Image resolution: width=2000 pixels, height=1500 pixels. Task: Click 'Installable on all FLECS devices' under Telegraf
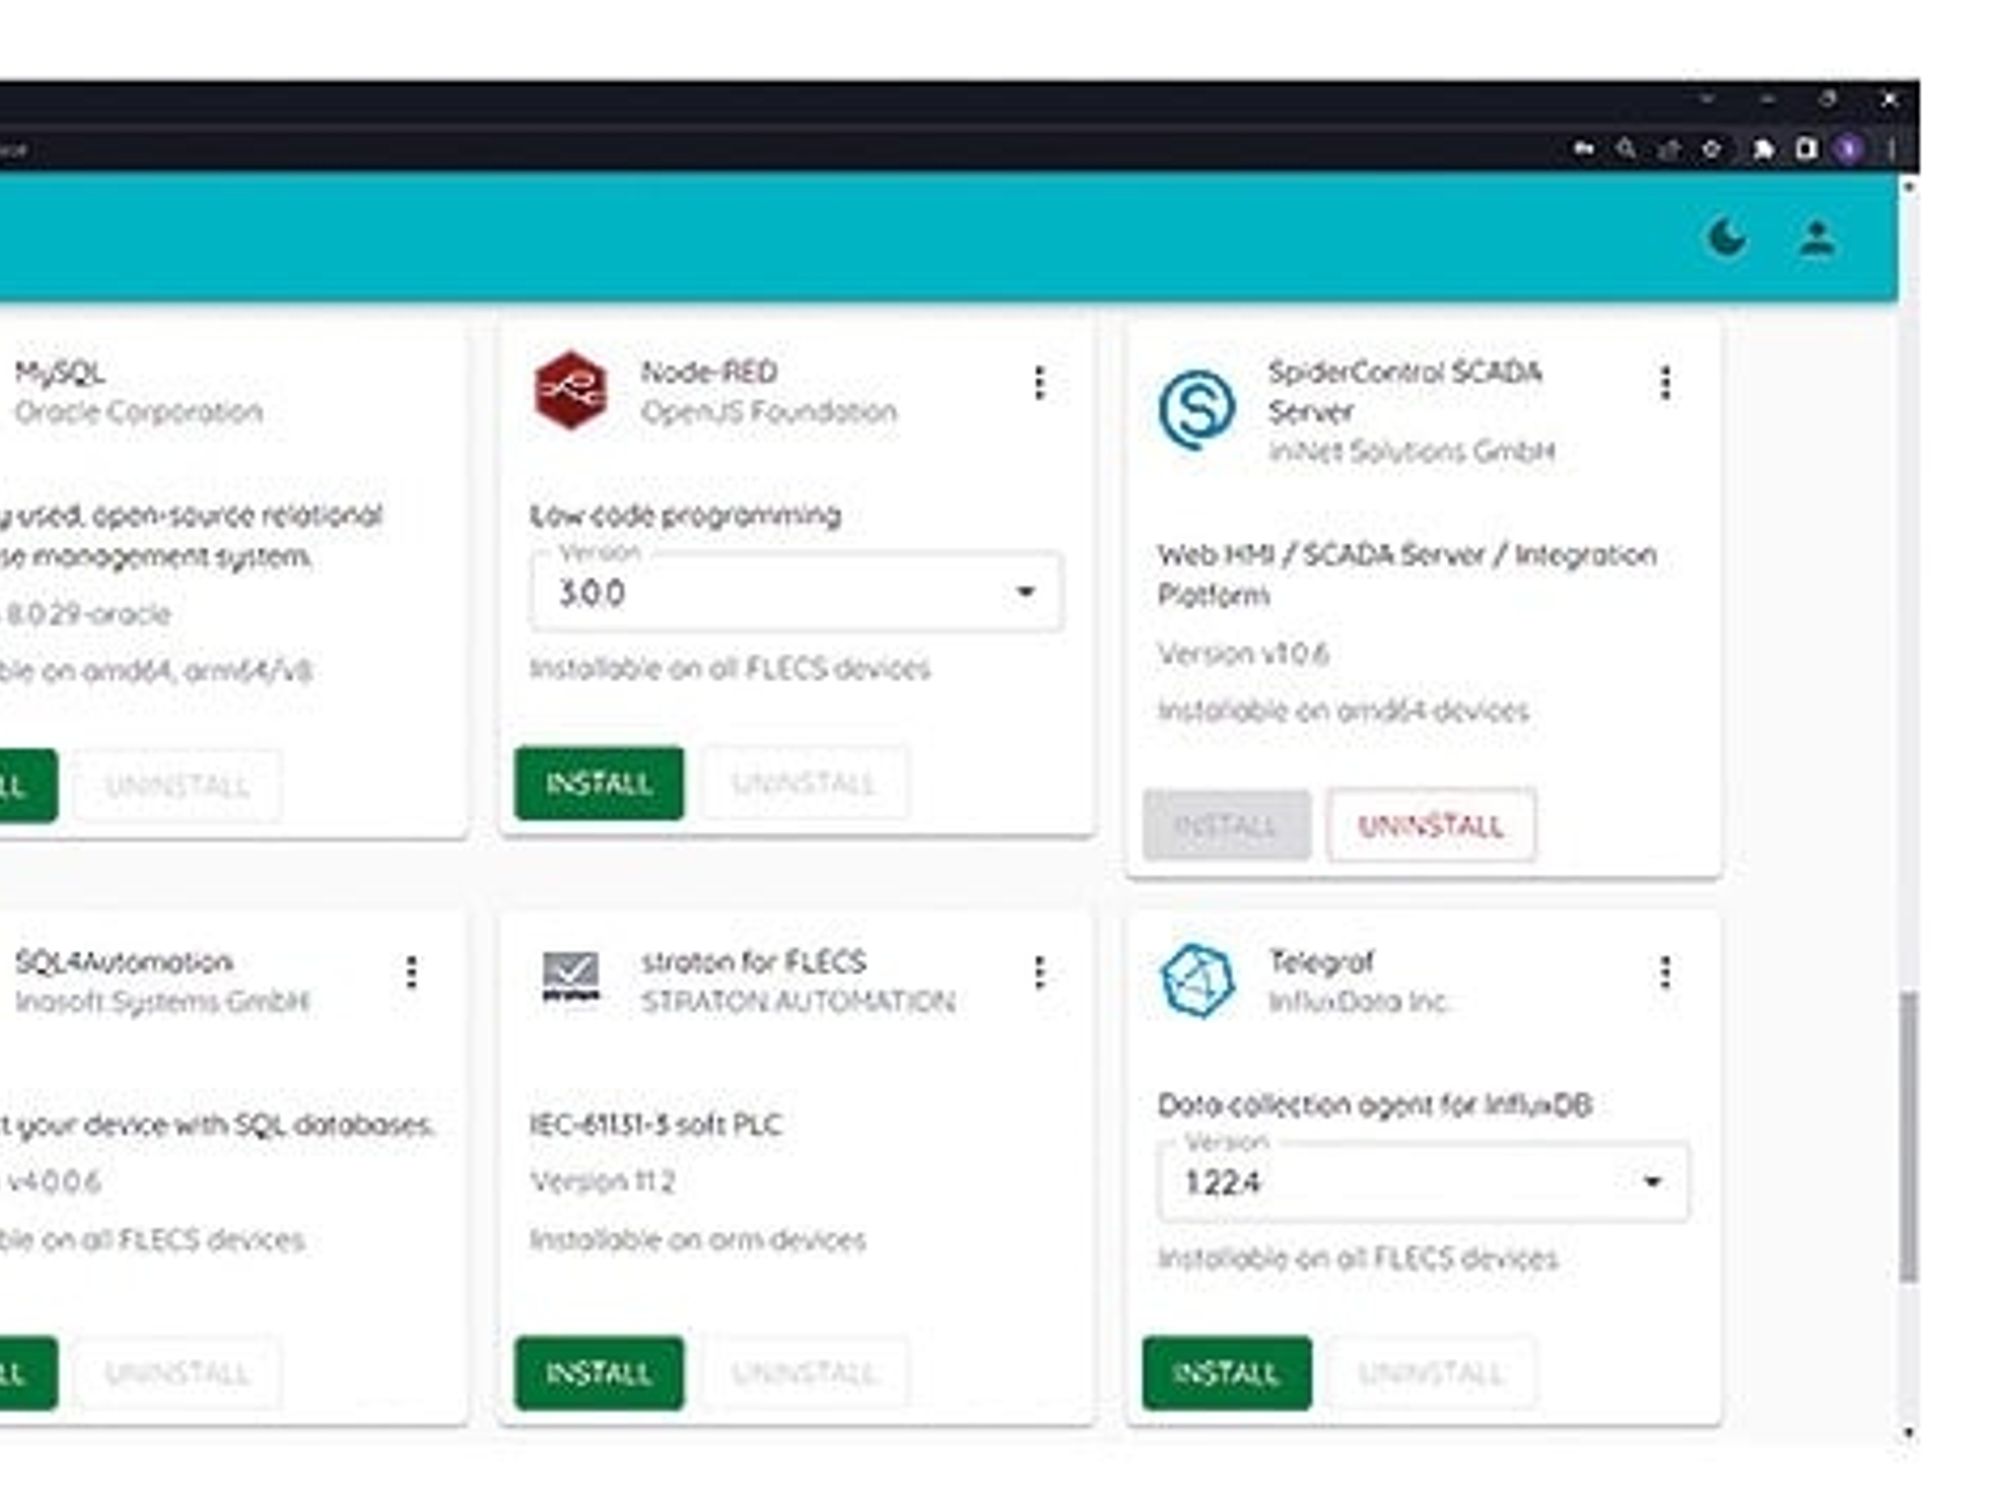click(1358, 1258)
